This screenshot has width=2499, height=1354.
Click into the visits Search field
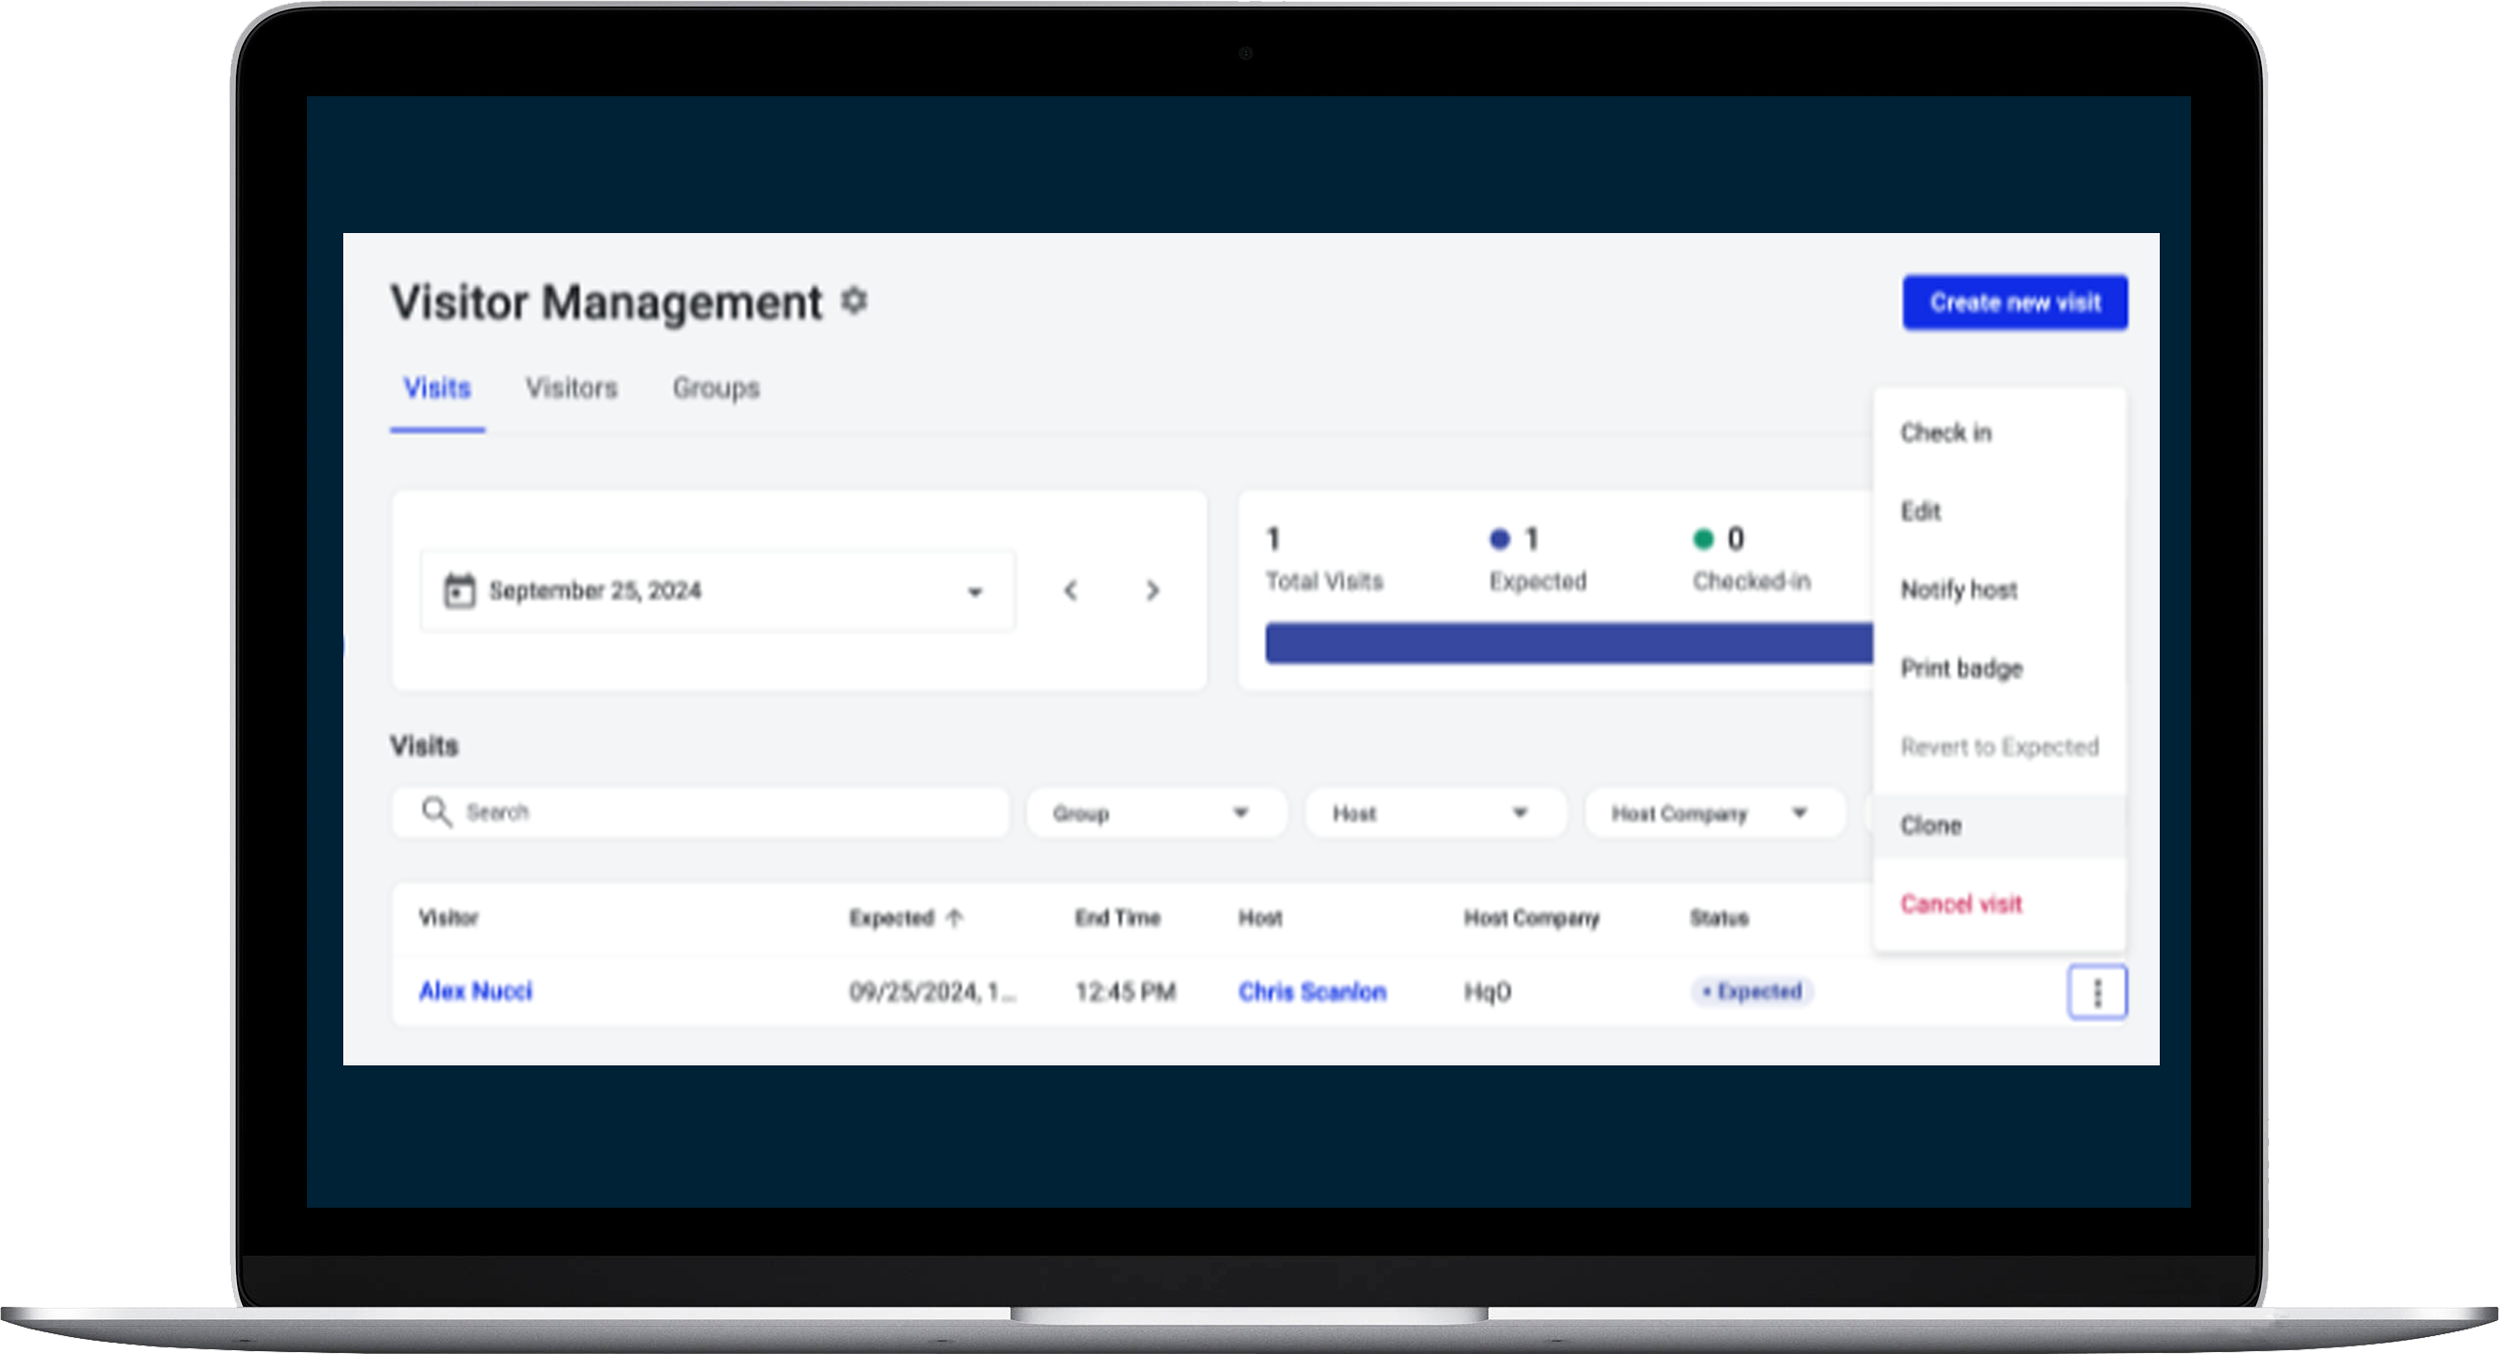point(720,812)
